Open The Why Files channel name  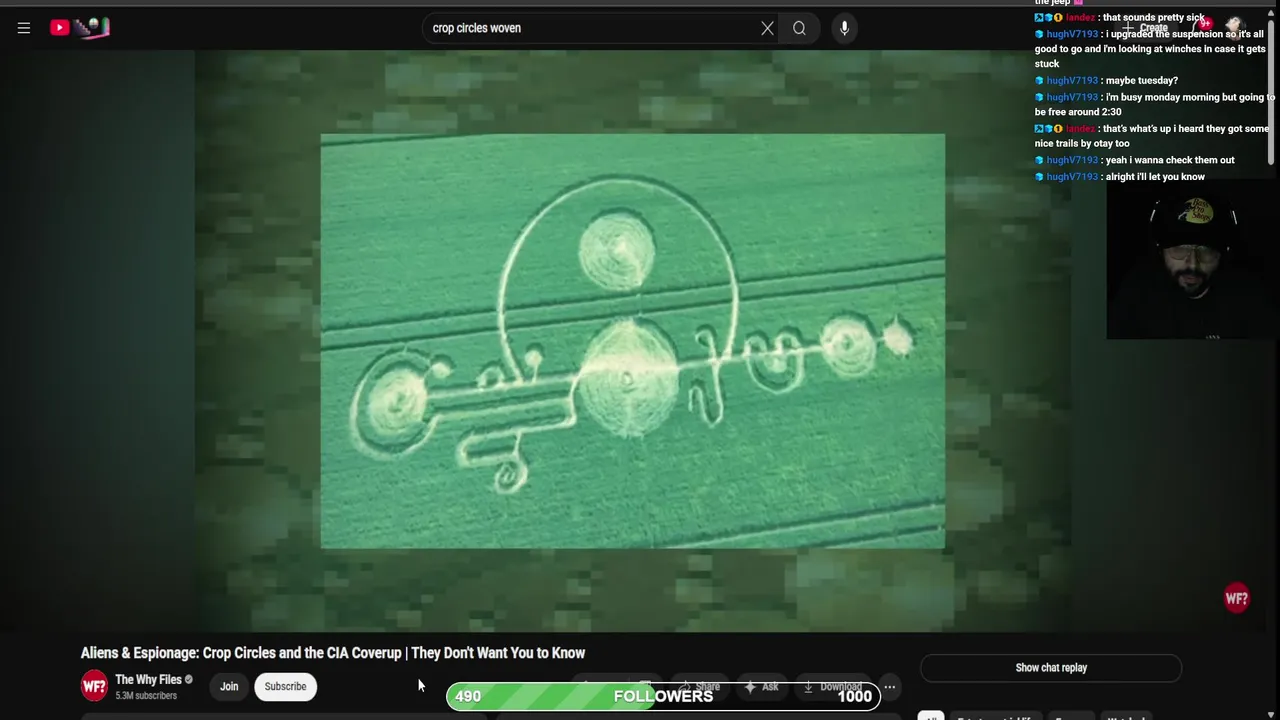(148, 680)
